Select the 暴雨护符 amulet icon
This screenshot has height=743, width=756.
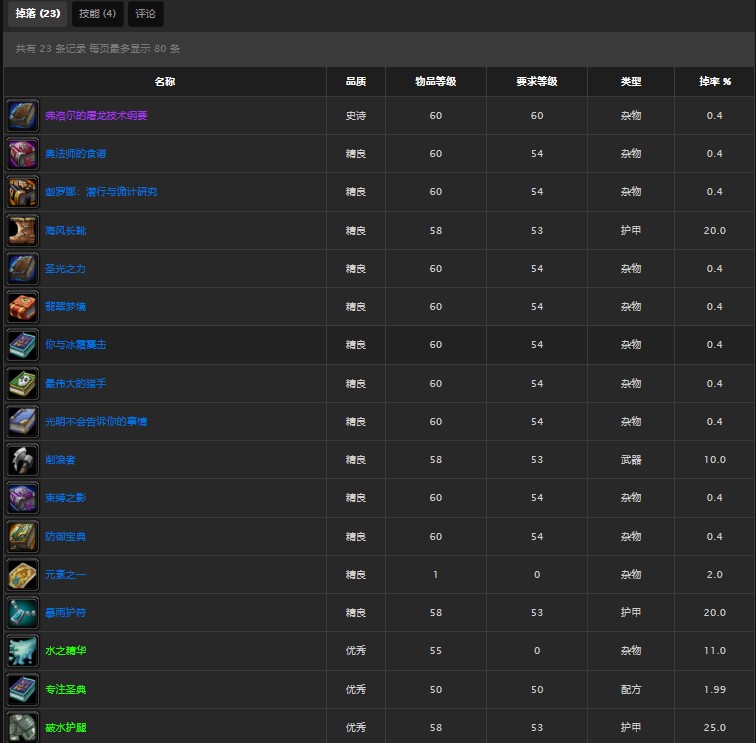pyautogui.click(x=22, y=612)
